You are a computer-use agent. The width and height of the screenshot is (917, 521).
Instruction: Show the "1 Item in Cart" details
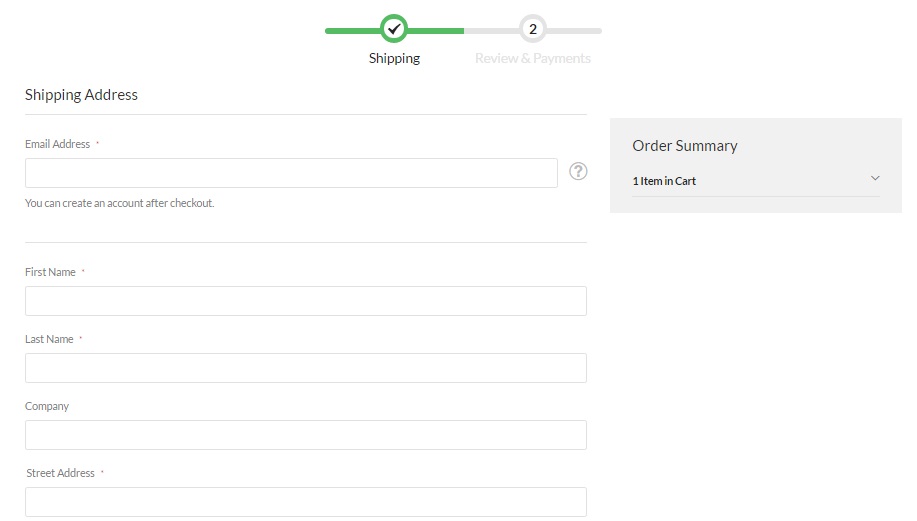tap(664, 181)
